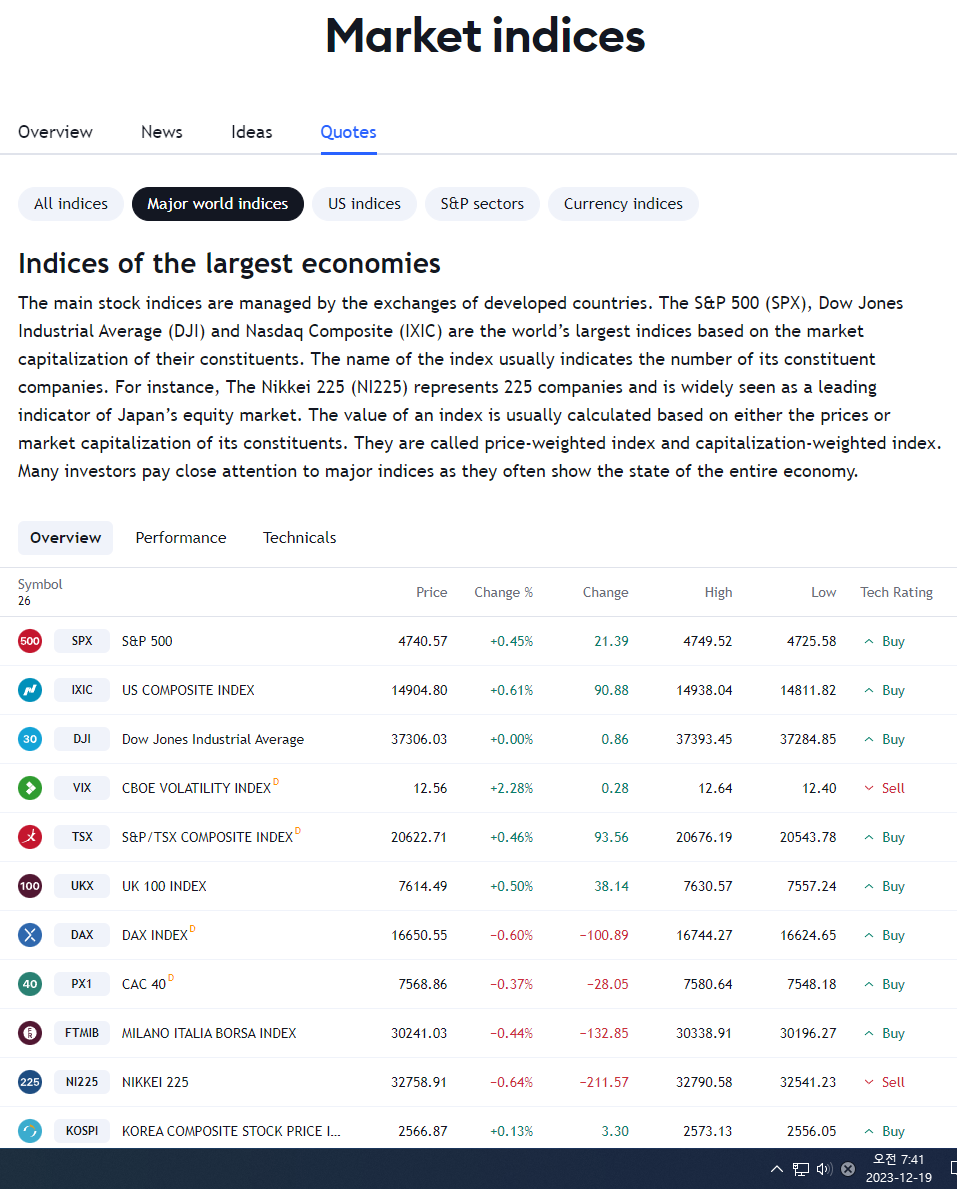Click the FTMIB logo icon

pos(30,1033)
